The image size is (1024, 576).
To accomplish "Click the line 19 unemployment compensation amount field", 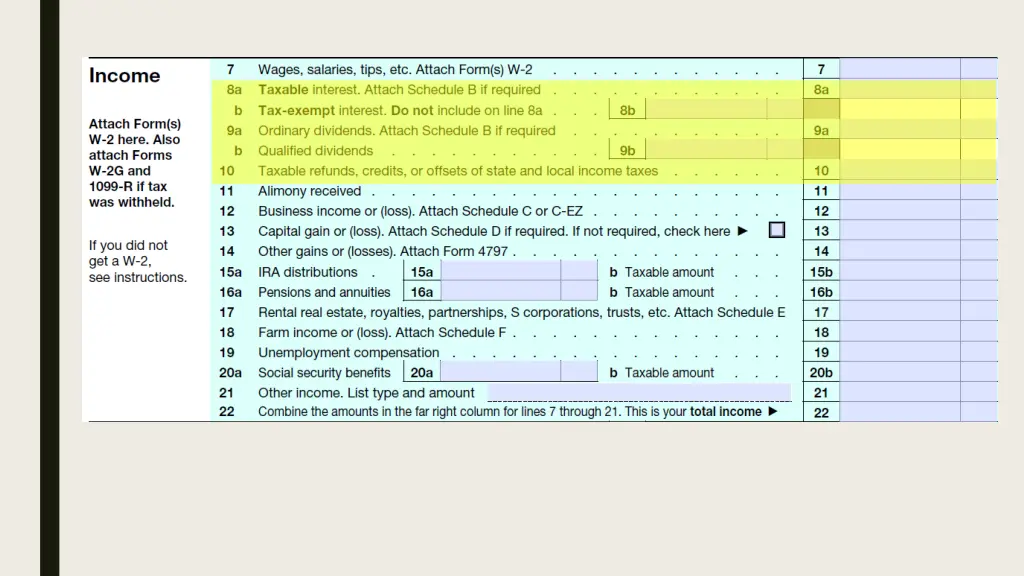I will click(899, 352).
